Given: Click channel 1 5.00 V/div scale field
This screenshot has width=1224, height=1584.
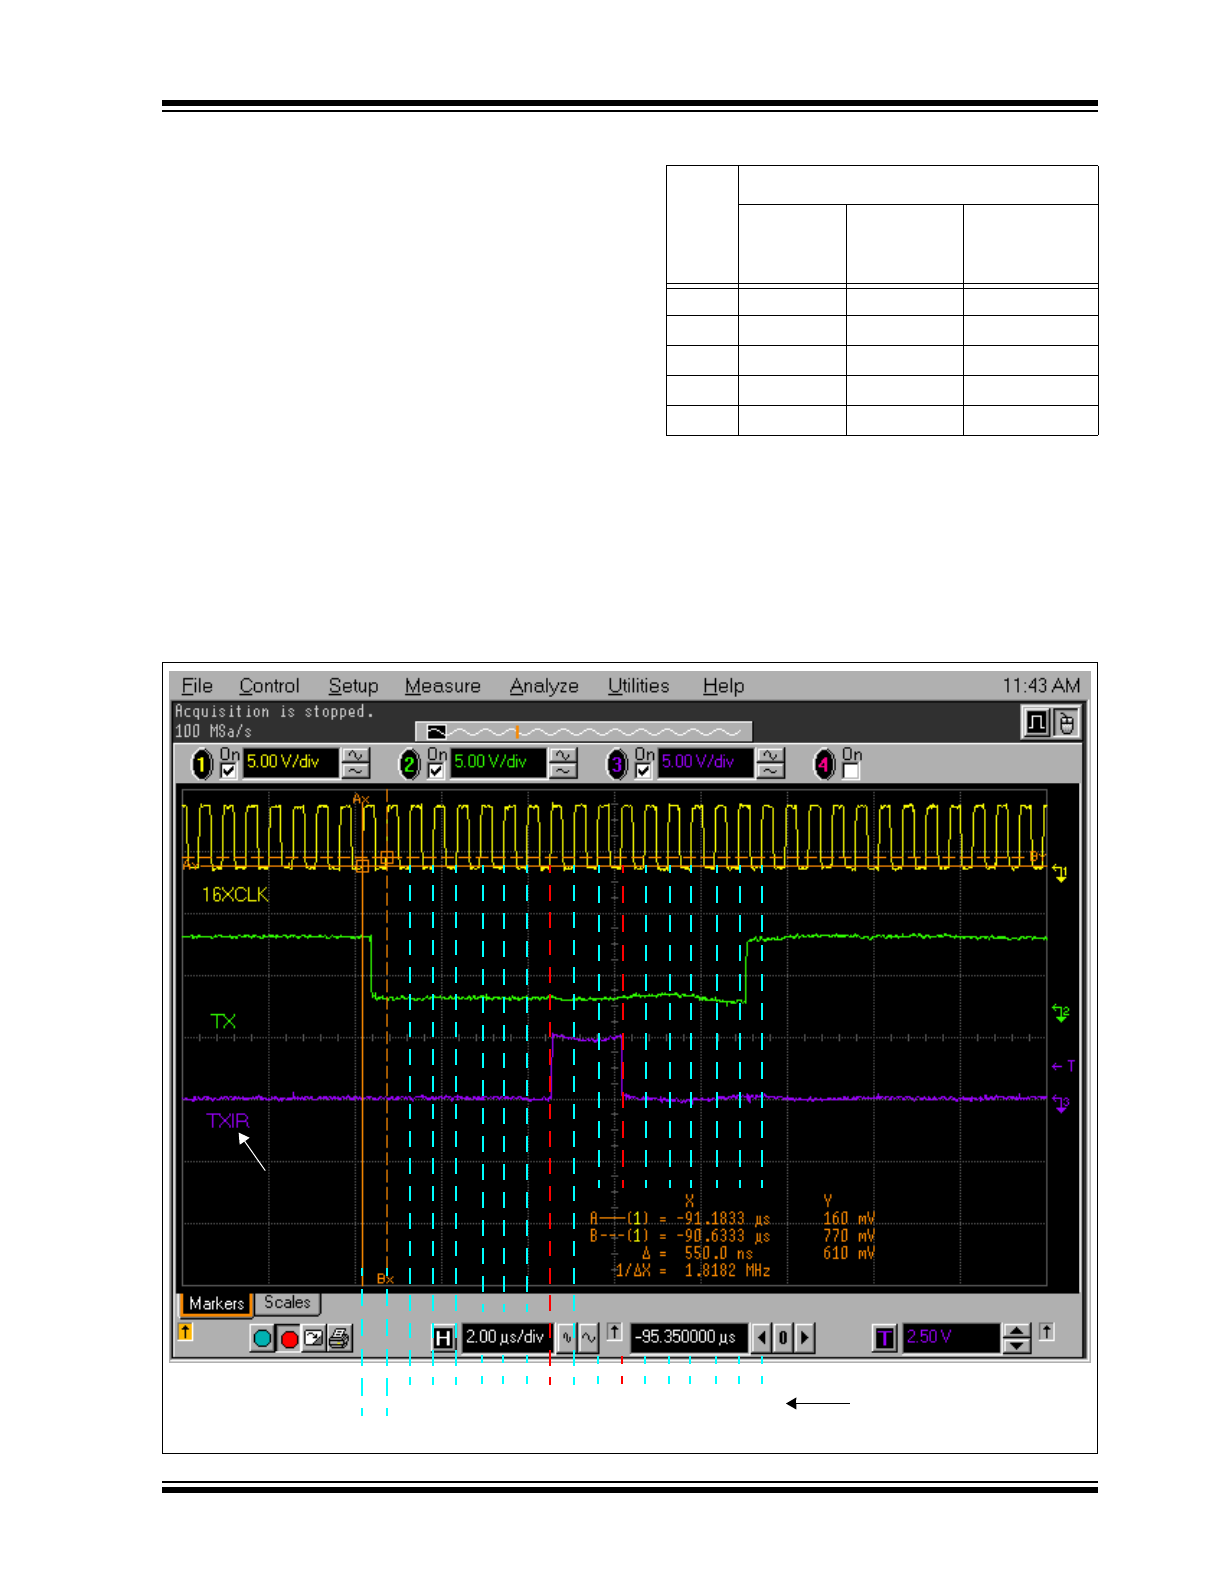Looking at the screenshot, I should coord(291,762).
